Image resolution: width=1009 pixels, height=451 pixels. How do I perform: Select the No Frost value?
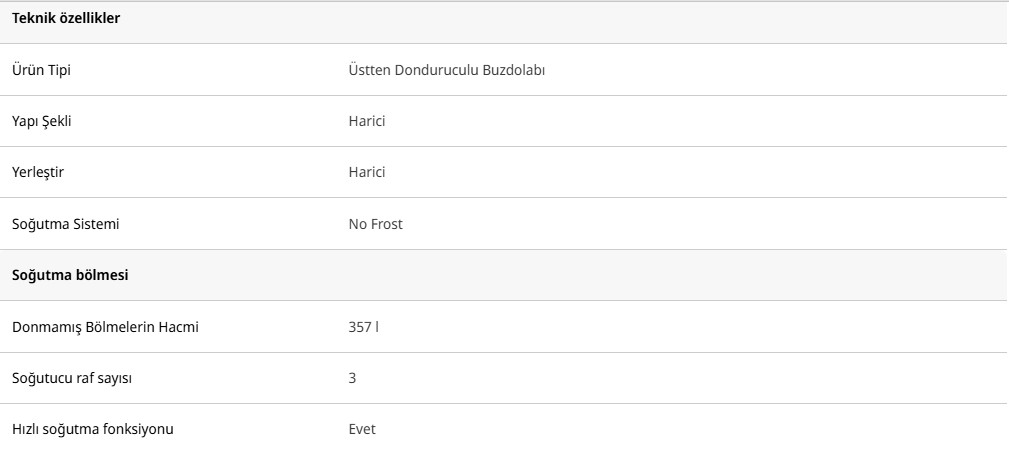[375, 224]
